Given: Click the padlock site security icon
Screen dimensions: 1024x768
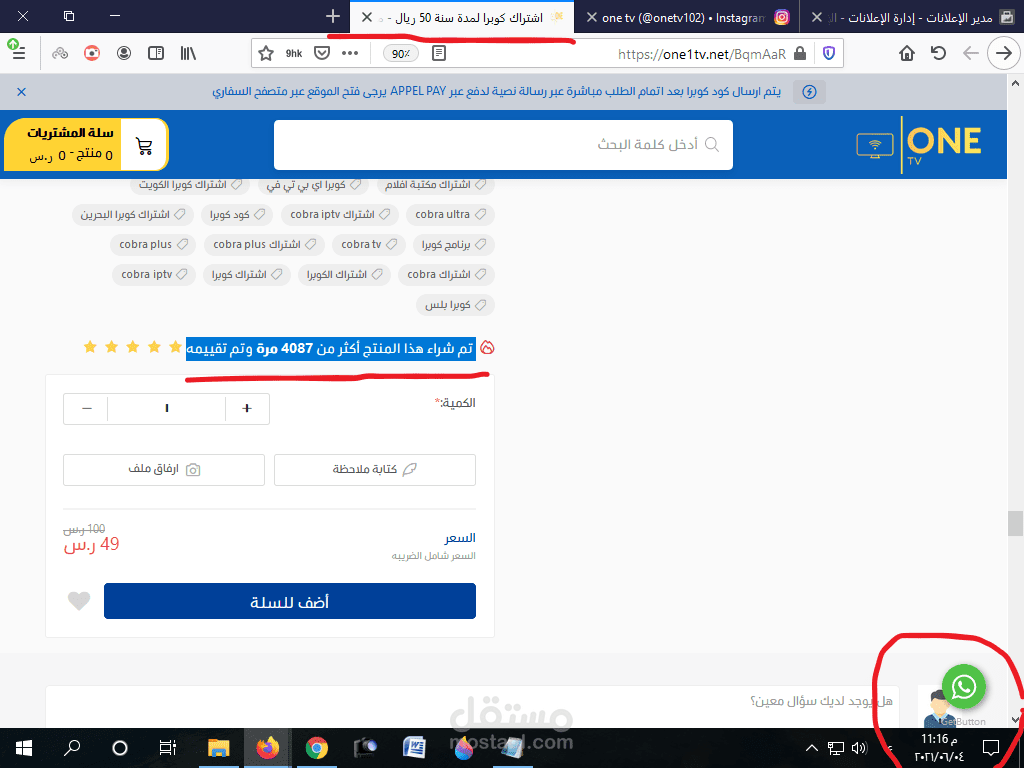Looking at the screenshot, I should point(799,54).
